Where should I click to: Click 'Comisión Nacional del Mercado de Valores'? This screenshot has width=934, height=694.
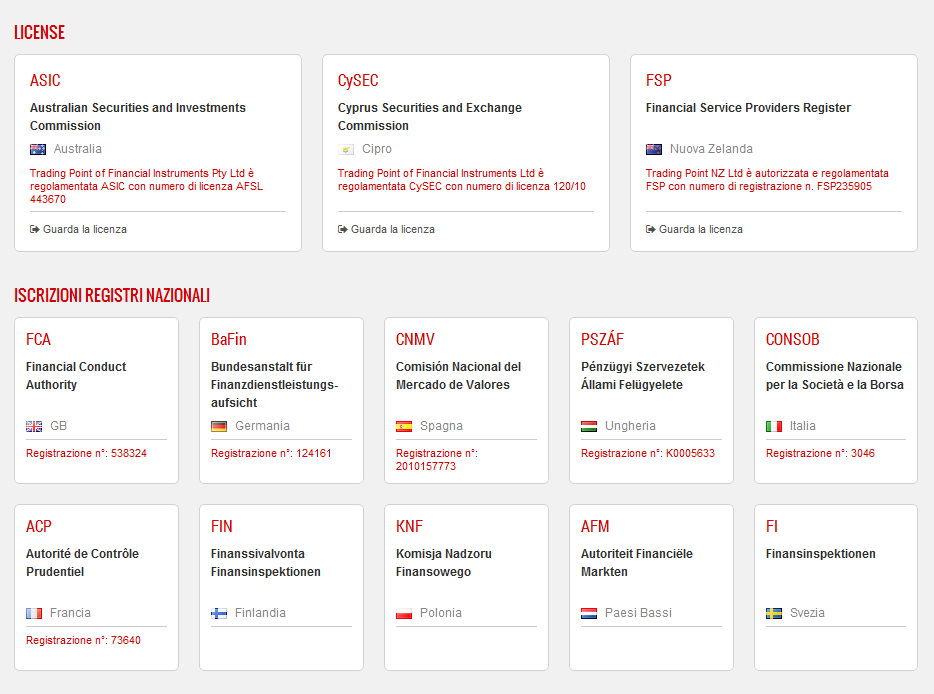459,376
